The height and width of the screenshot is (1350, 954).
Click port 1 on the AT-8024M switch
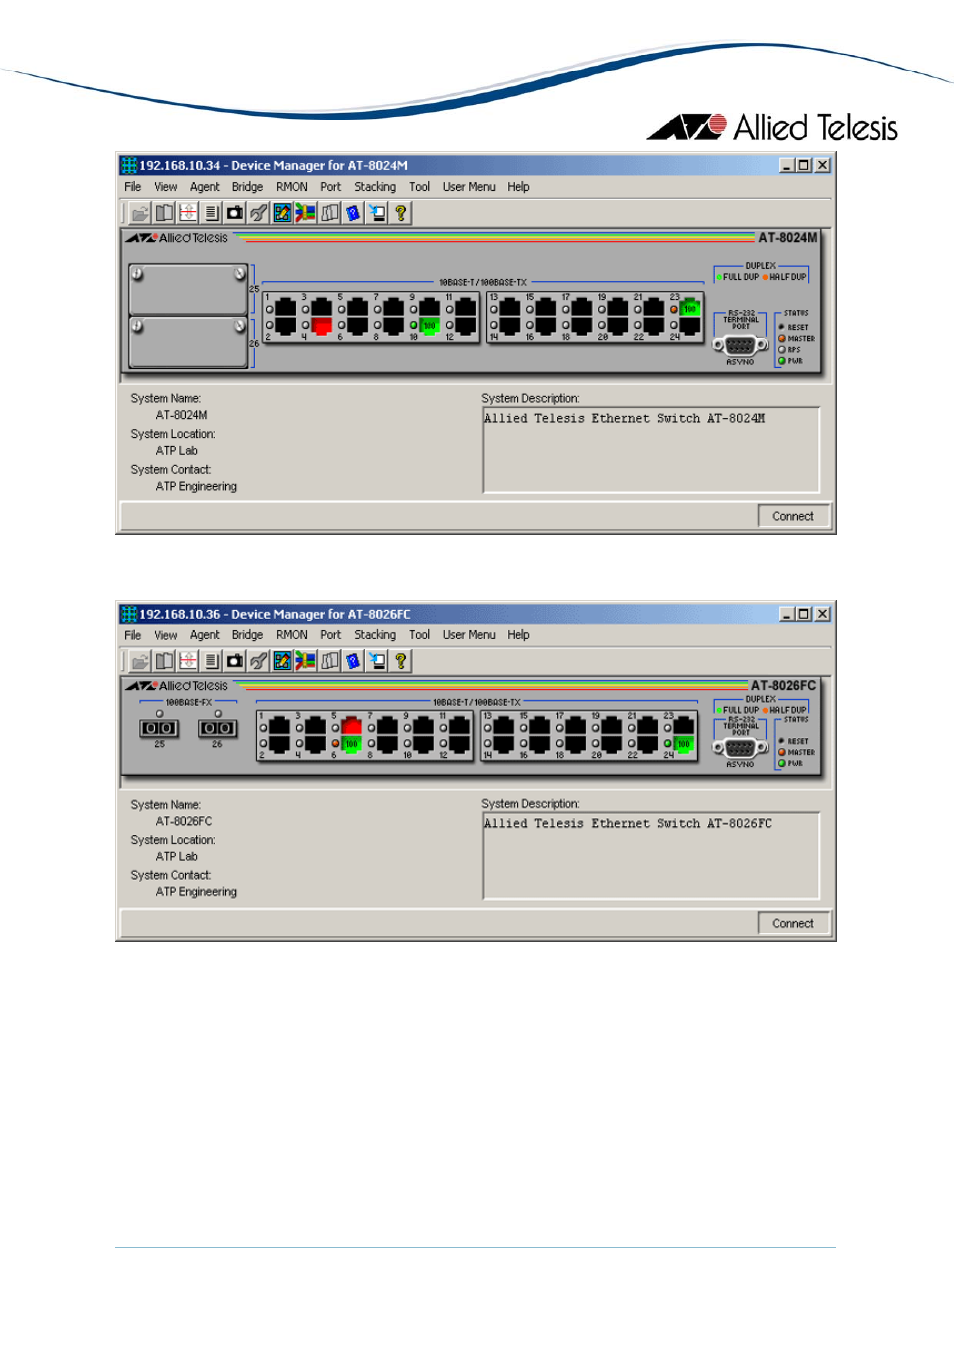(285, 308)
